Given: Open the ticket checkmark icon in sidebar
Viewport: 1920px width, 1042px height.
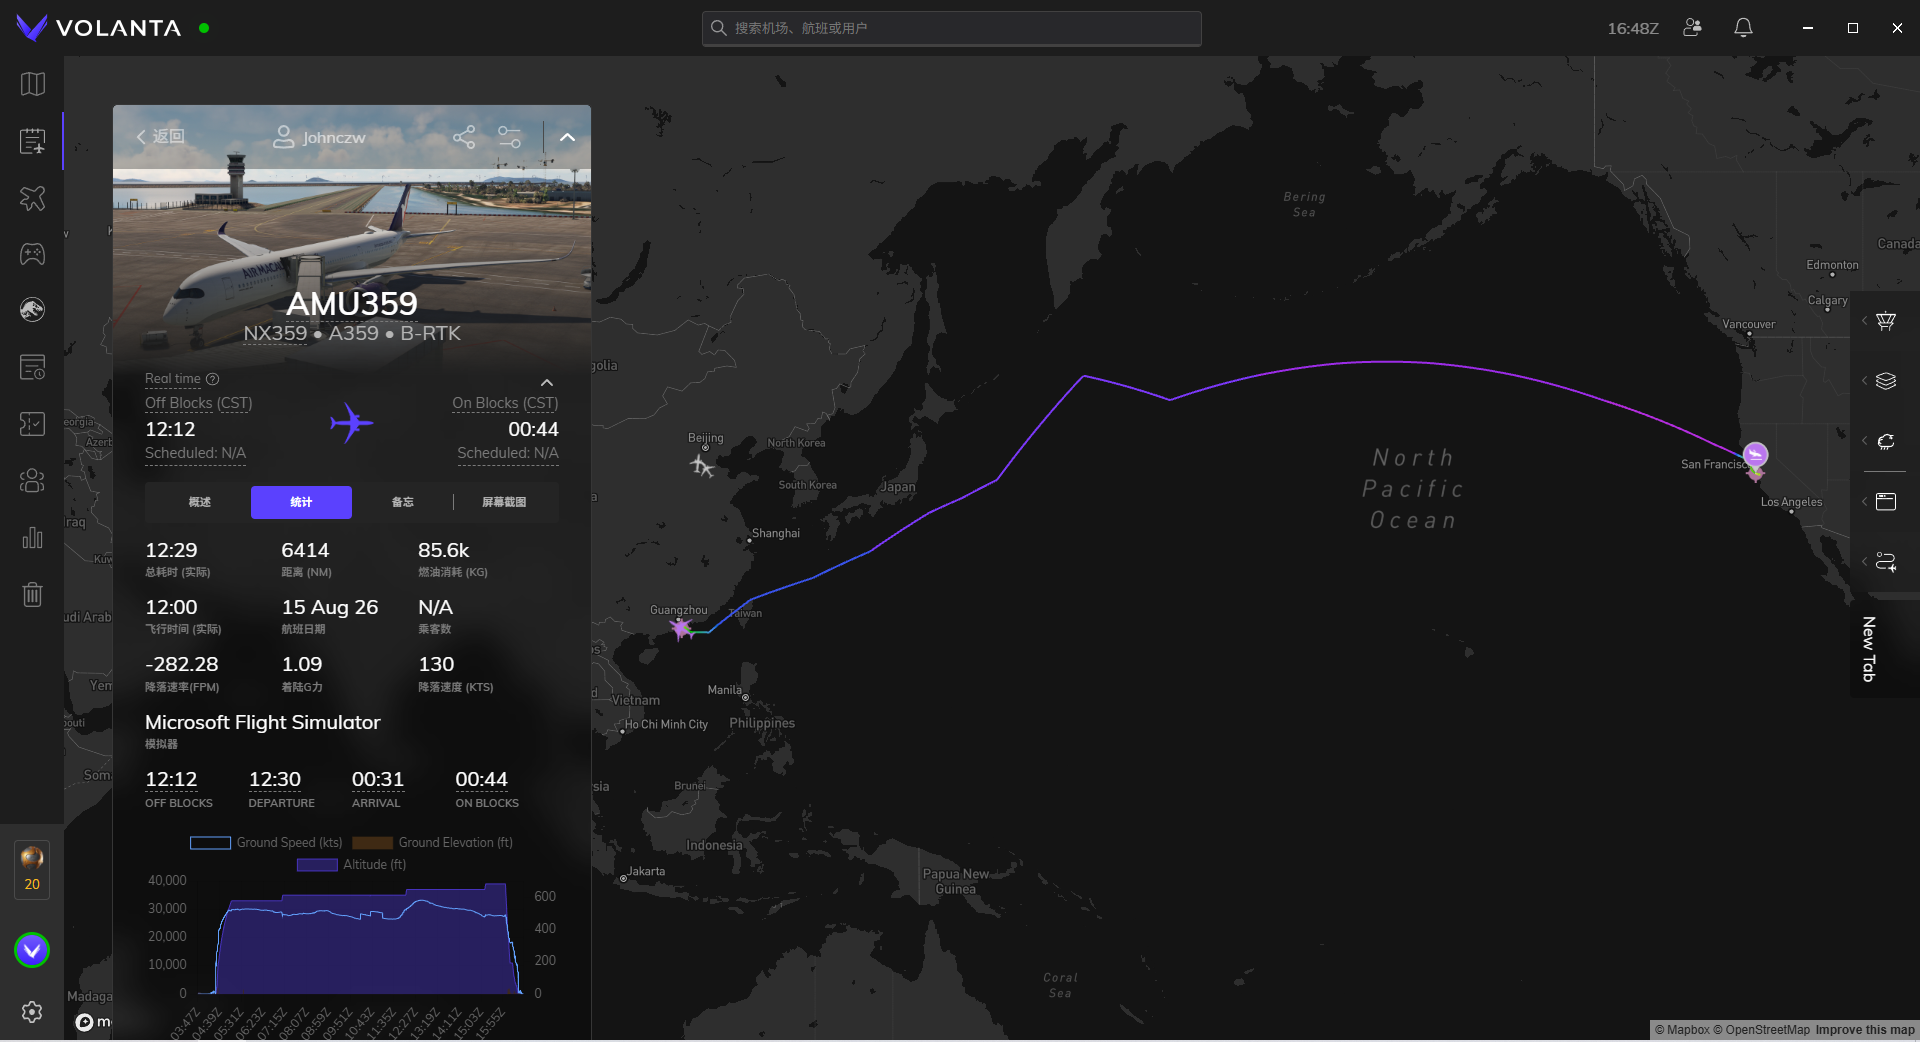Looking at the screenshot, I should (x=32, y=424).
